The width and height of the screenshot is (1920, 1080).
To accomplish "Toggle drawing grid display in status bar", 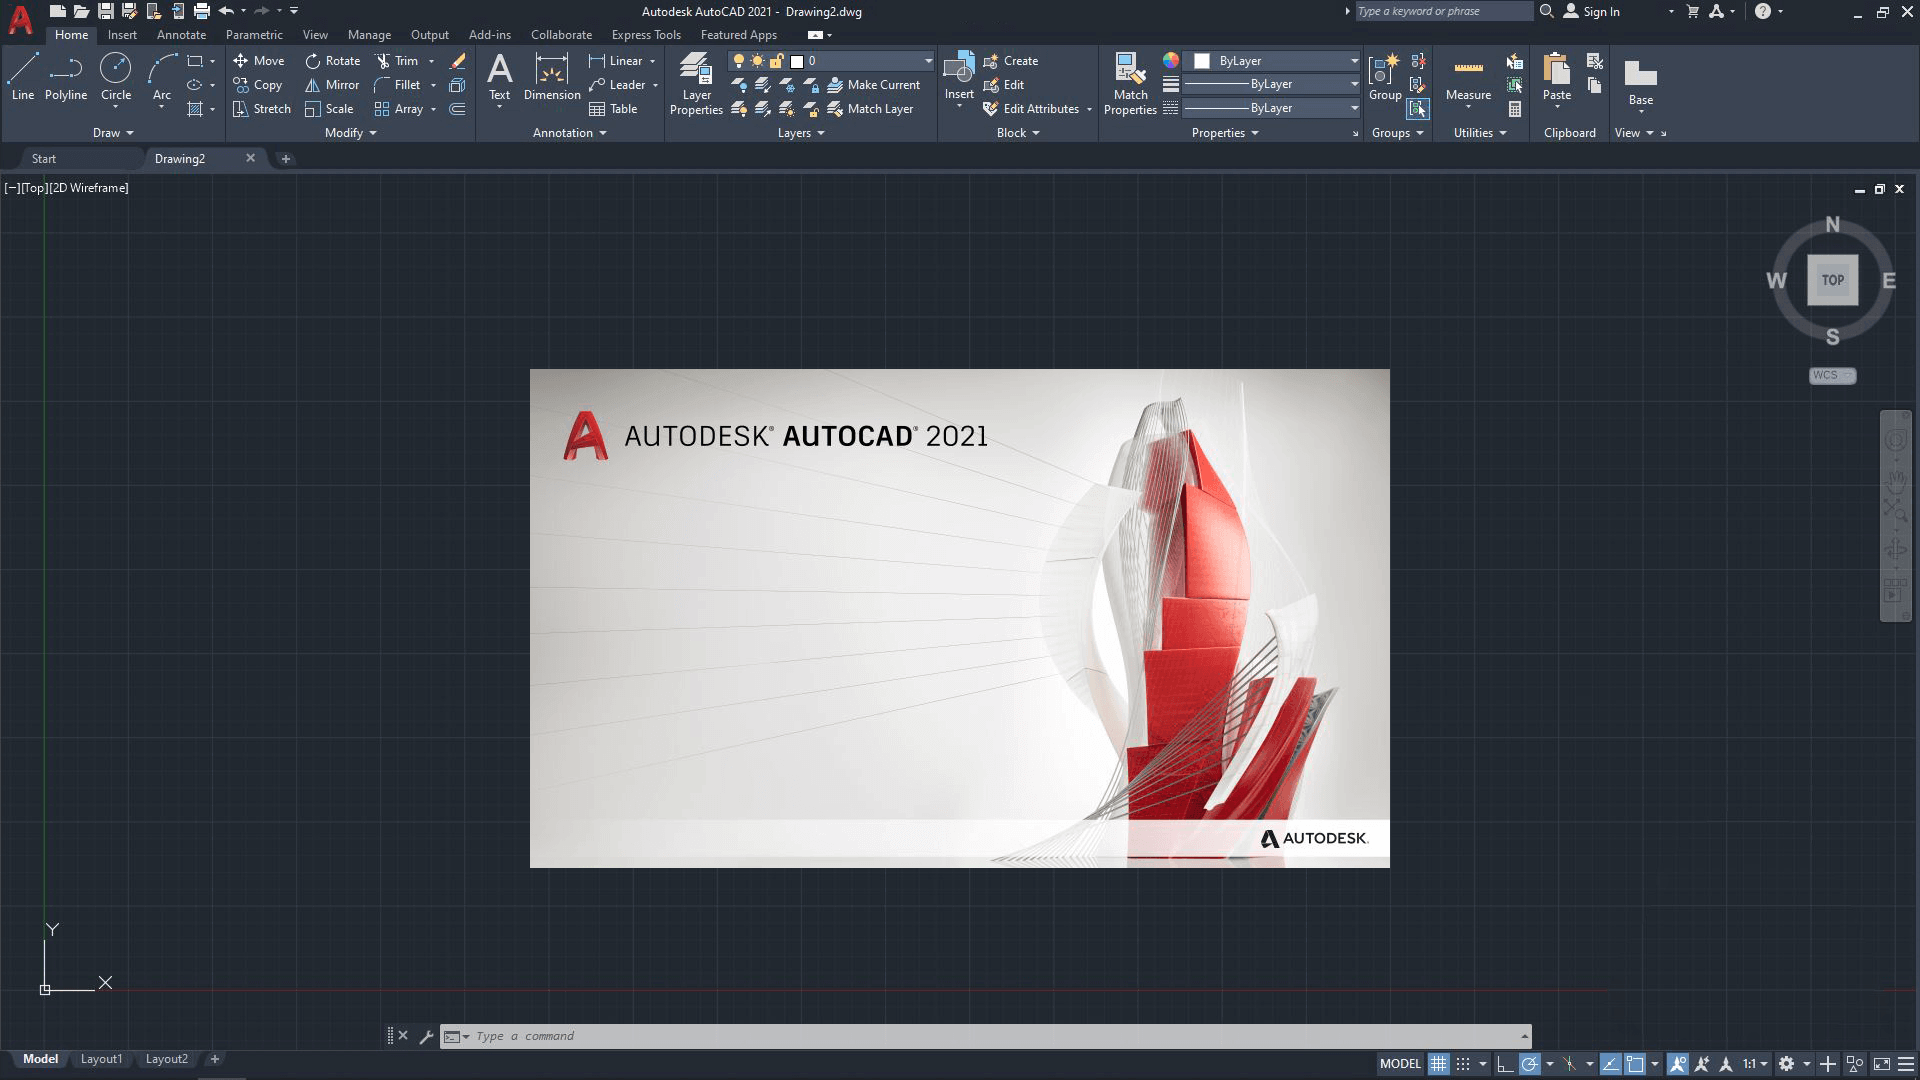I will click(x=1438, y=1064).
